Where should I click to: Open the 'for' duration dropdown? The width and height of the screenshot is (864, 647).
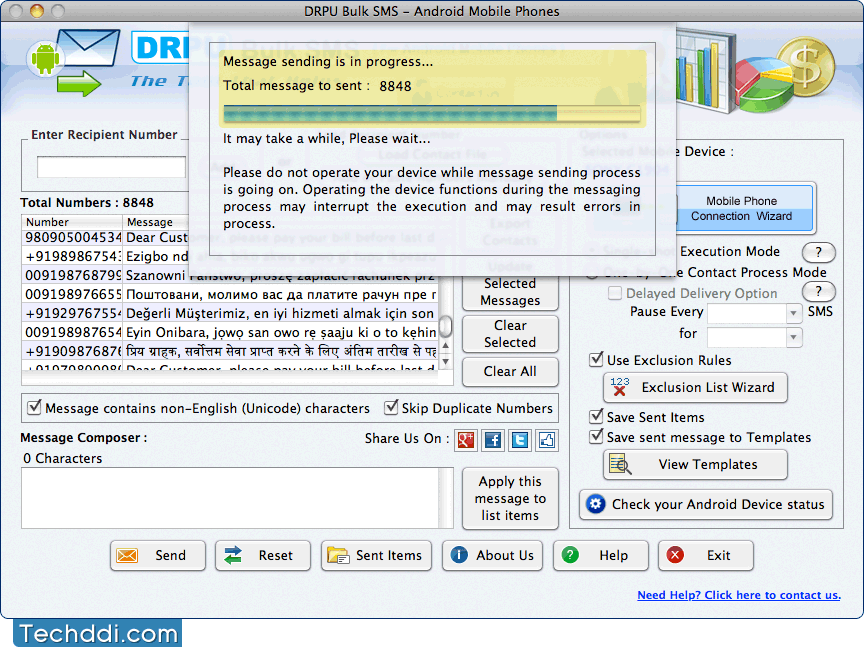click(x=793, y=337)
